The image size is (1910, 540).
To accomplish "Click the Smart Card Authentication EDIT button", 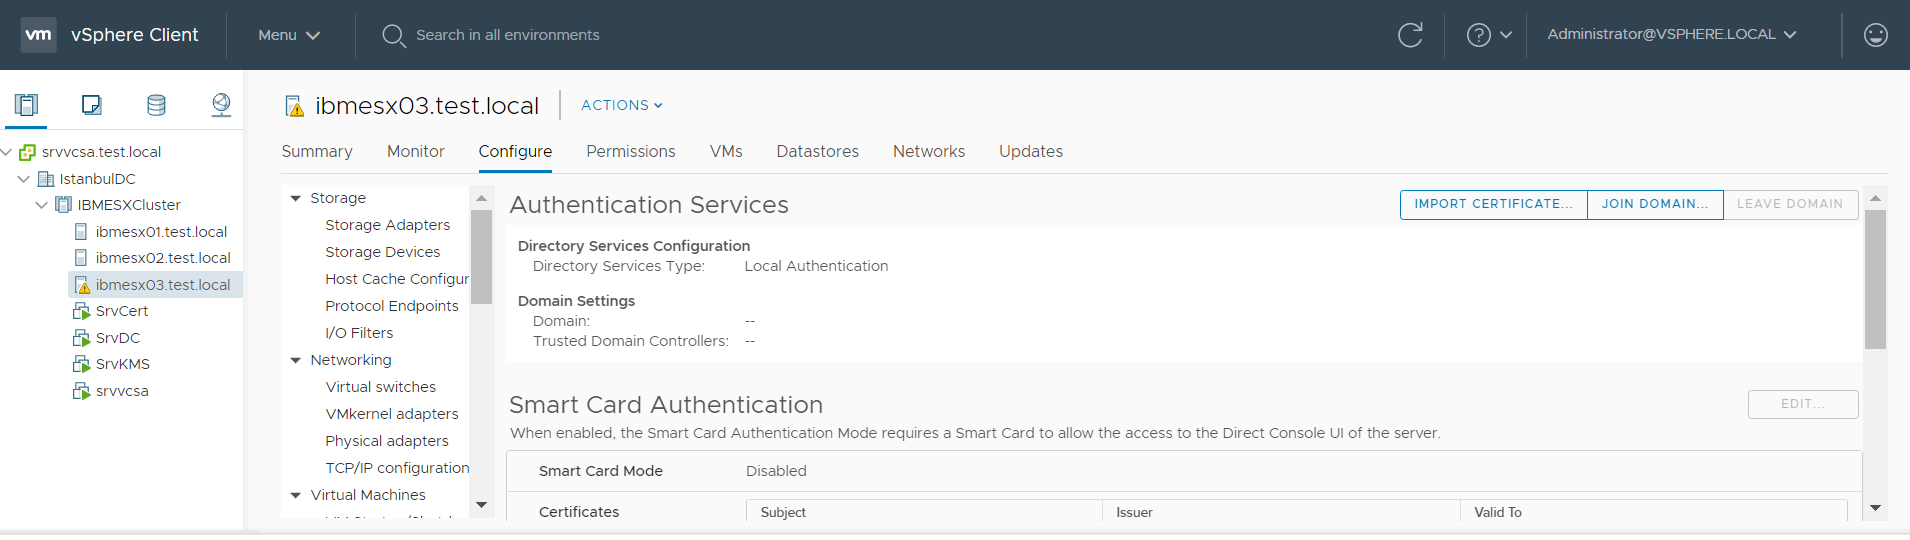I will click(1803, 404).
